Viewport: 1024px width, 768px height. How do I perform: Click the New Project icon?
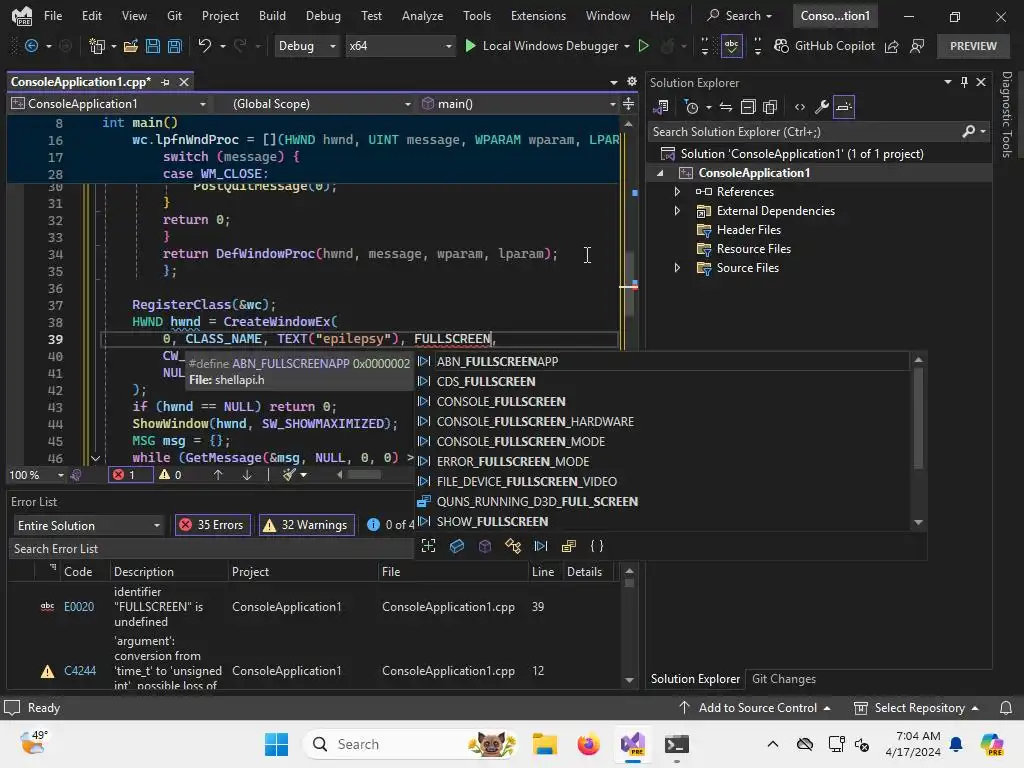coord(97,46)
